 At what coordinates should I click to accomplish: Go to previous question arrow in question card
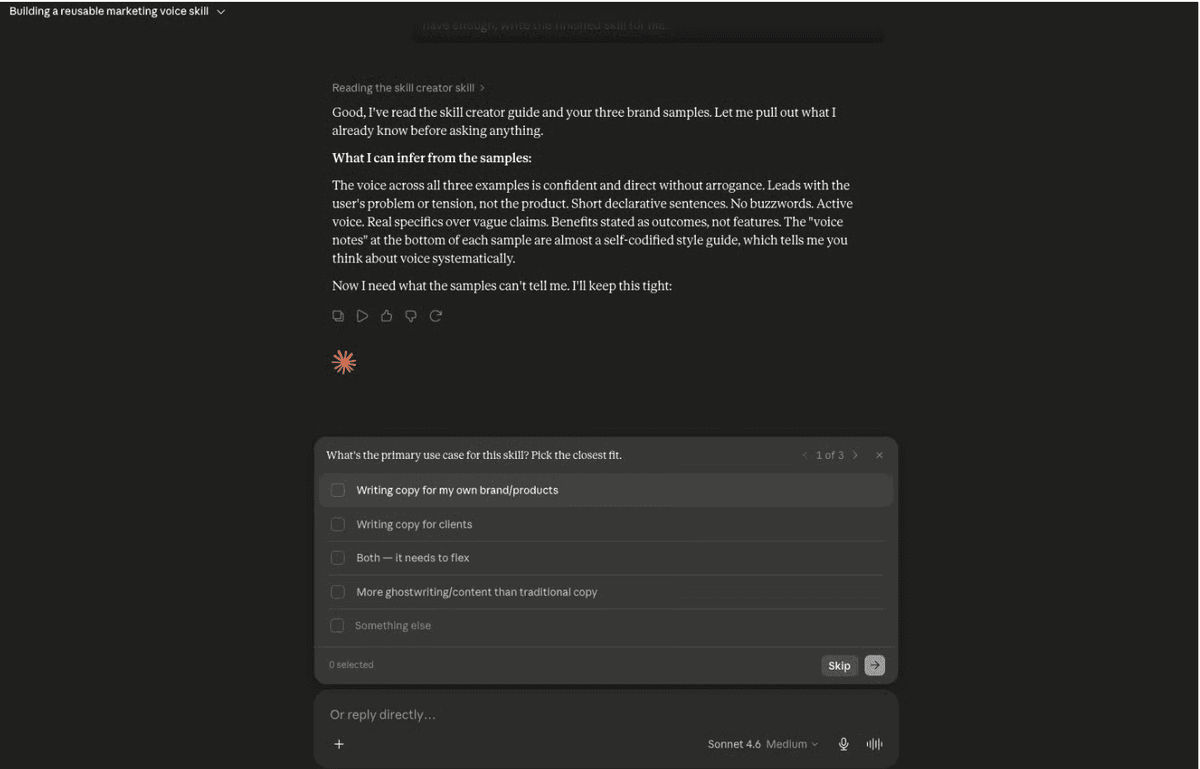(x=805, y=455)
